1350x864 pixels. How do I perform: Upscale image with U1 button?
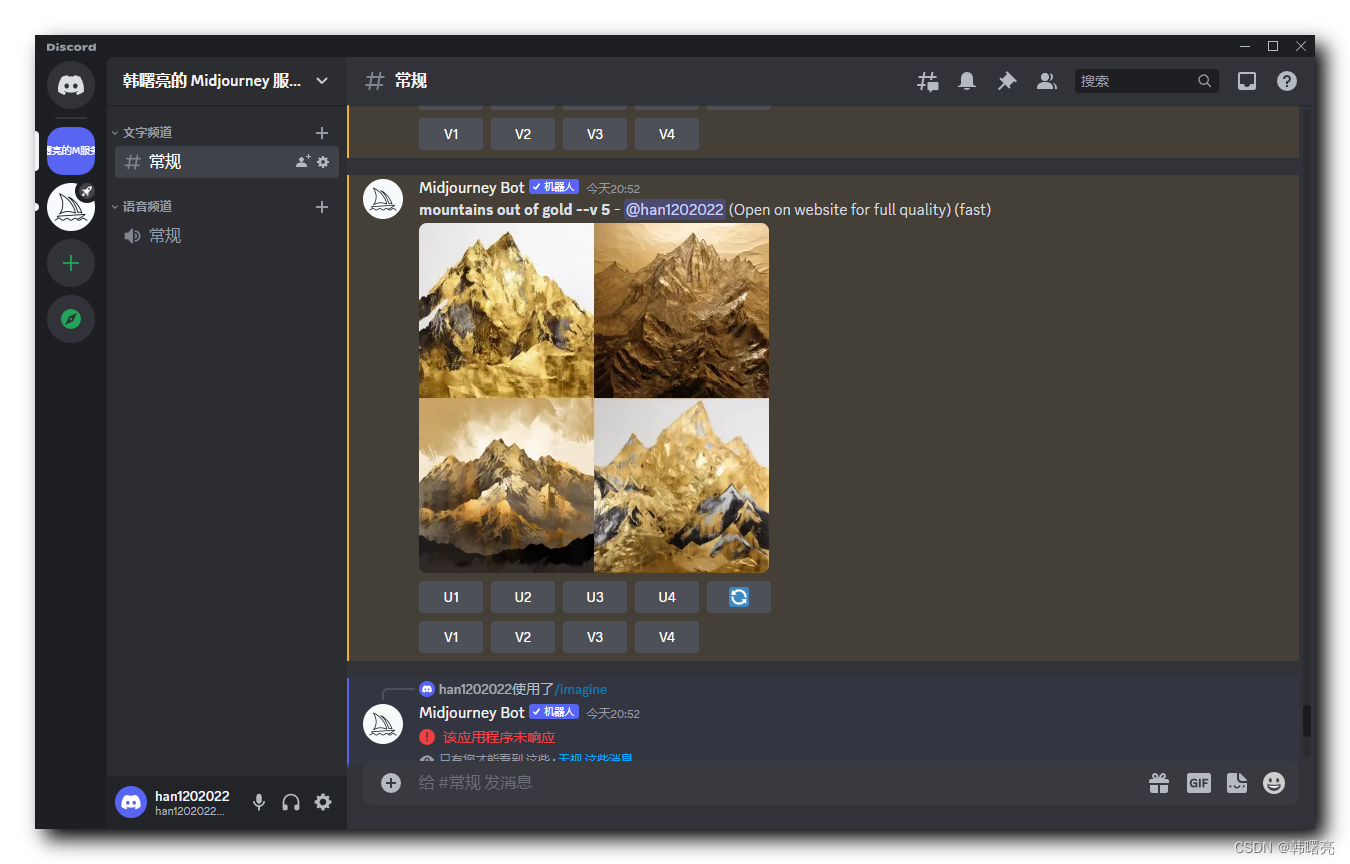(451, 597)
